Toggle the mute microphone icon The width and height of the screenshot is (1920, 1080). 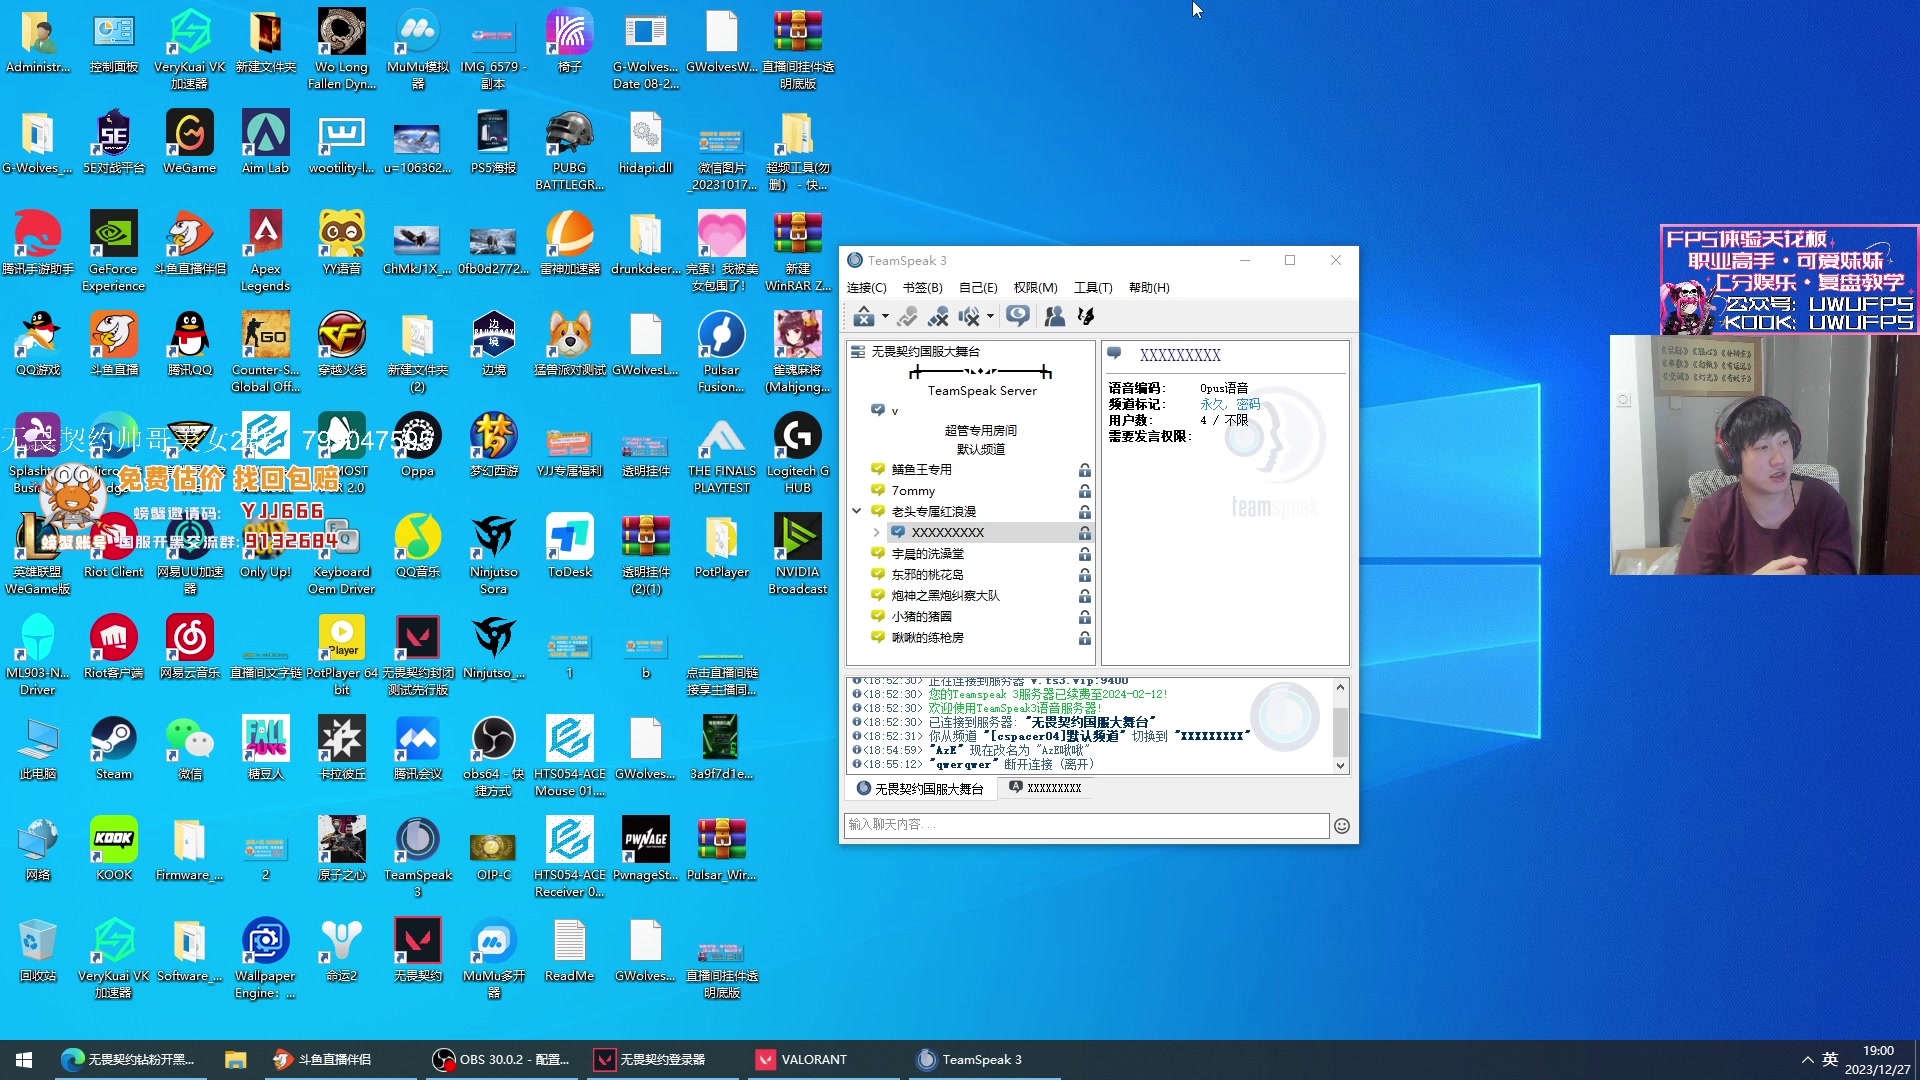pyautogui.click(x=937, y=316)
